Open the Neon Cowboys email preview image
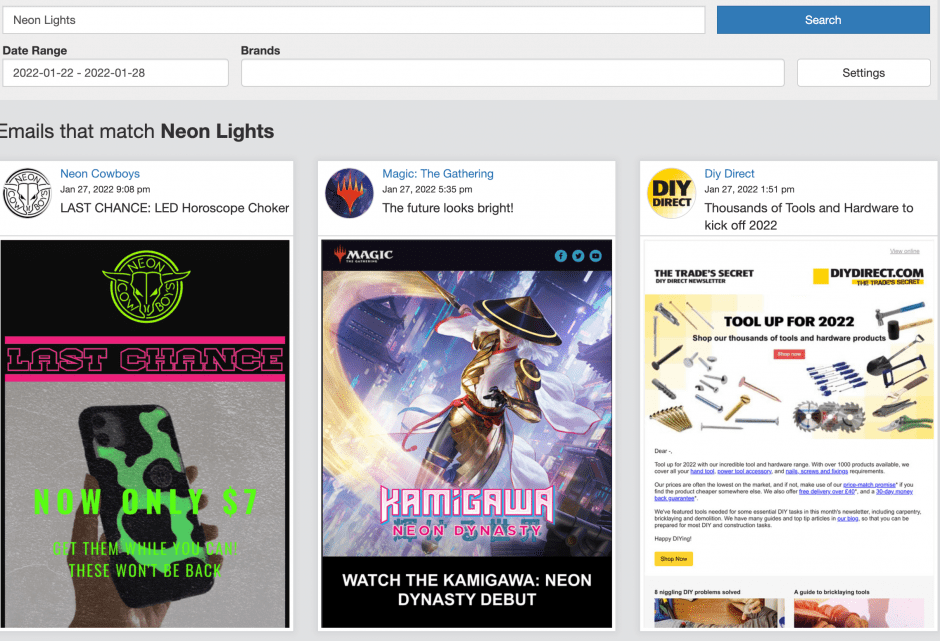This screenshot has height=641, width=940. pyautogui.click(x=145, y=434)
